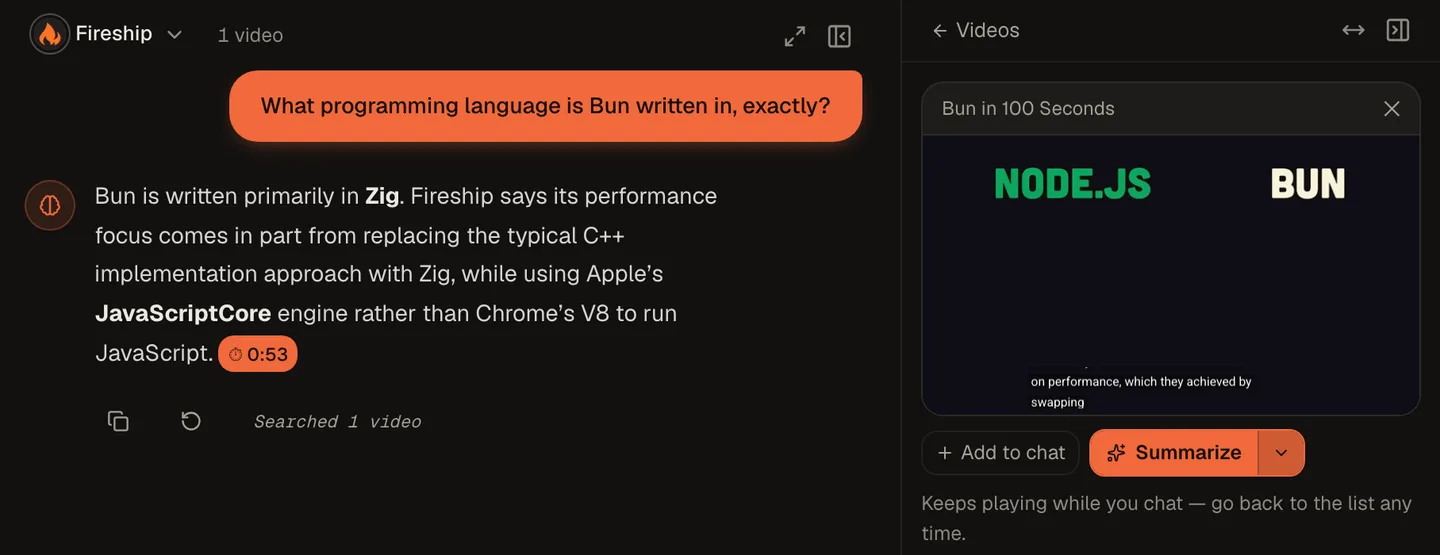
Task: Toggle video panel width arrows
Action: (1353, 30)
